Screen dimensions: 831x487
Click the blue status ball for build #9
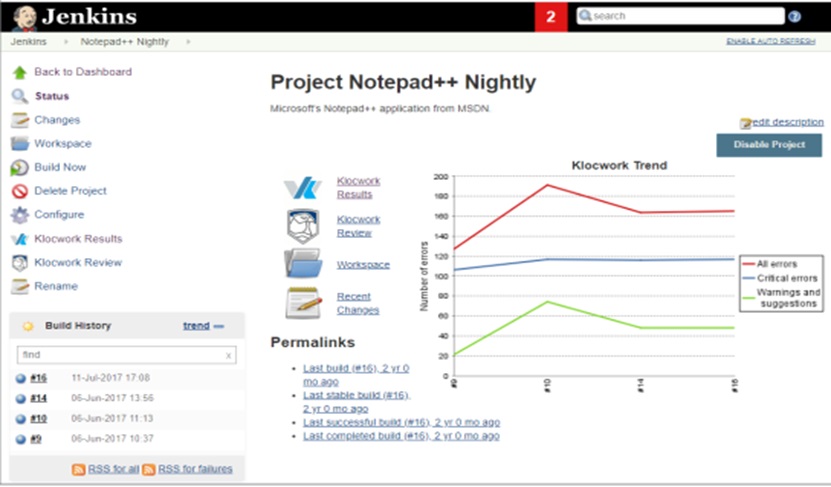click(21, 439)
